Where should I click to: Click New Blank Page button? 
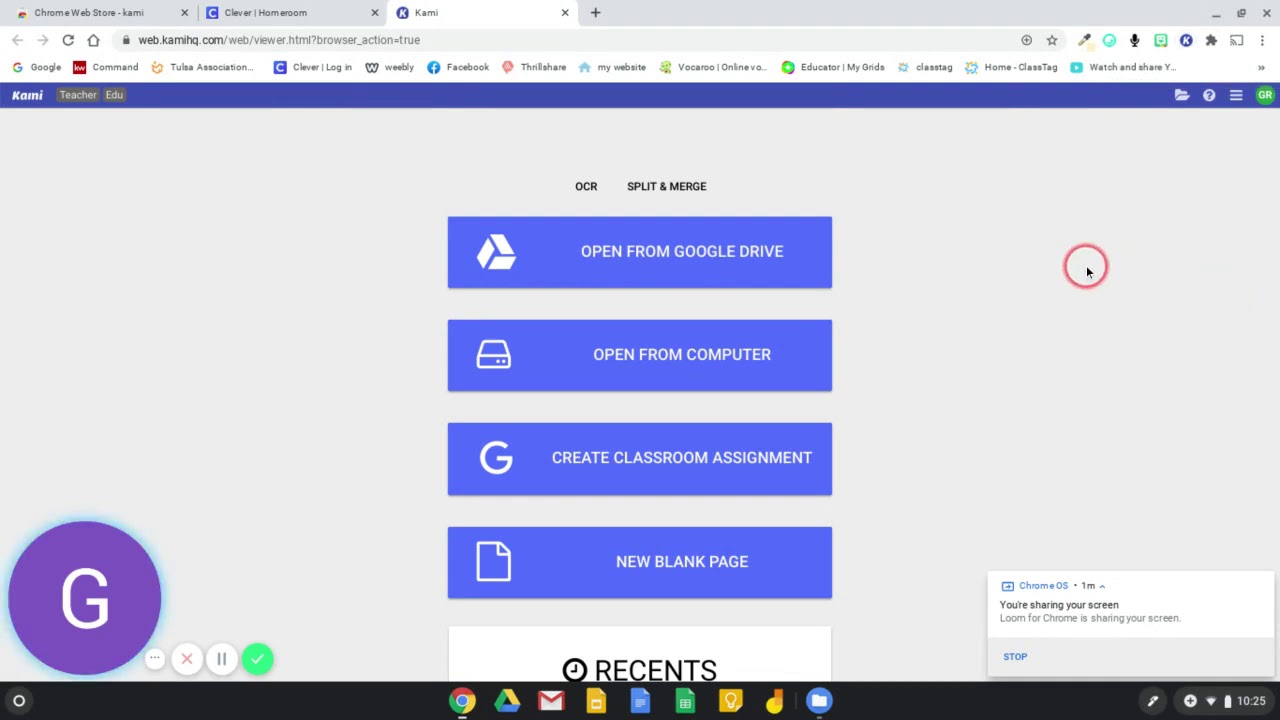click(x=640, y=562)
